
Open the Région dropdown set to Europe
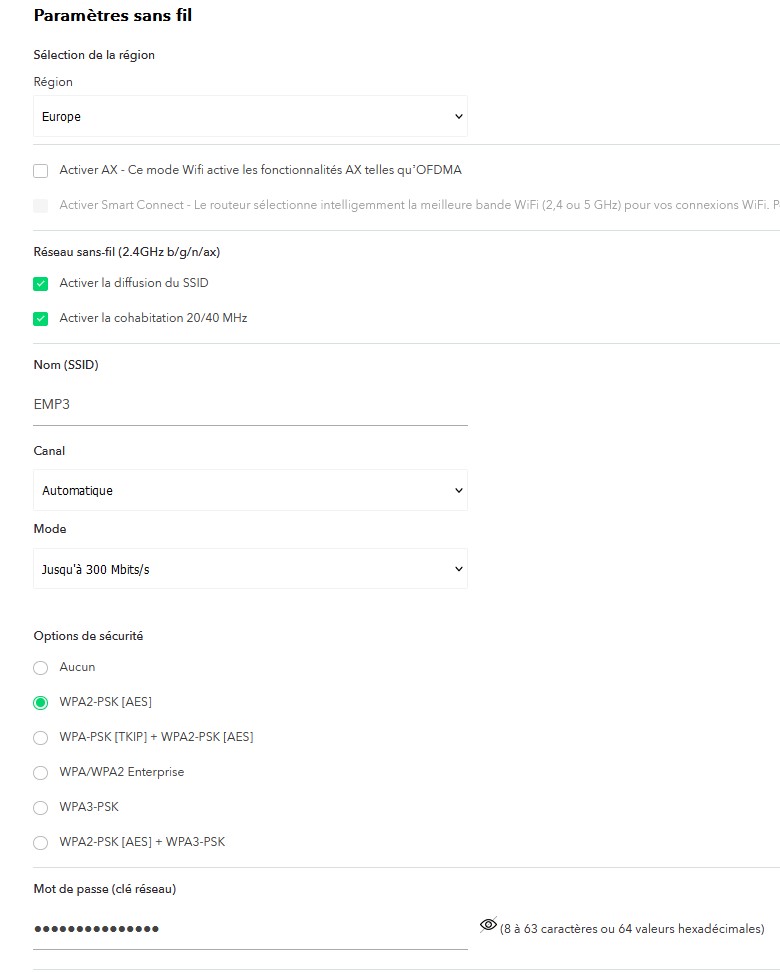[250, 117]
